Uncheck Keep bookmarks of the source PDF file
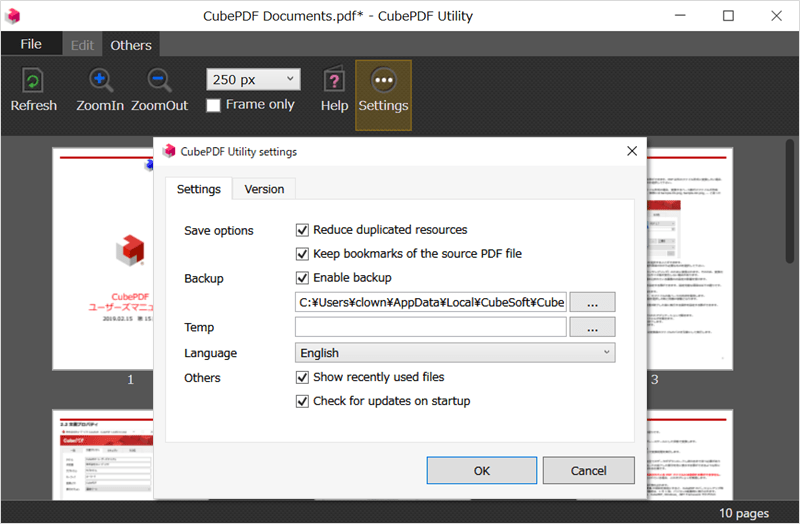800x524 pixels. click(x=302, y=254)
